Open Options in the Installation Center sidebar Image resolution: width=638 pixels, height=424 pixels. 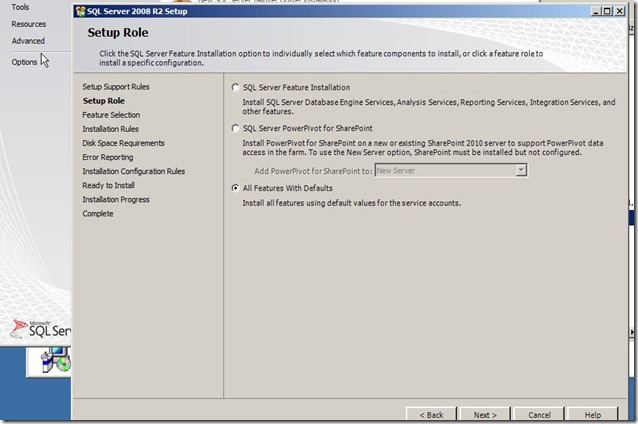coord(24,62)
